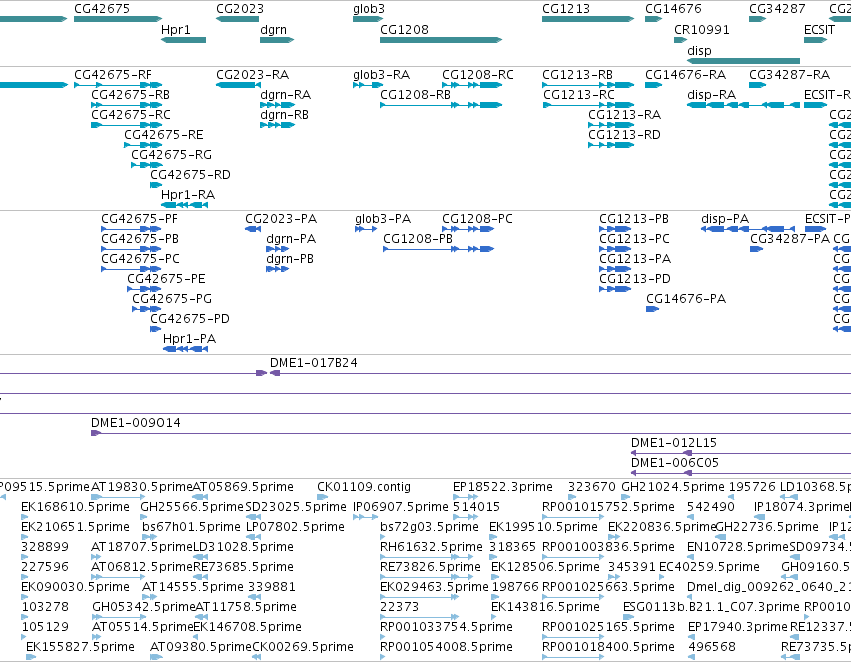Select protein CG34287-PA

pyautogui.click(x=790, y=239)
